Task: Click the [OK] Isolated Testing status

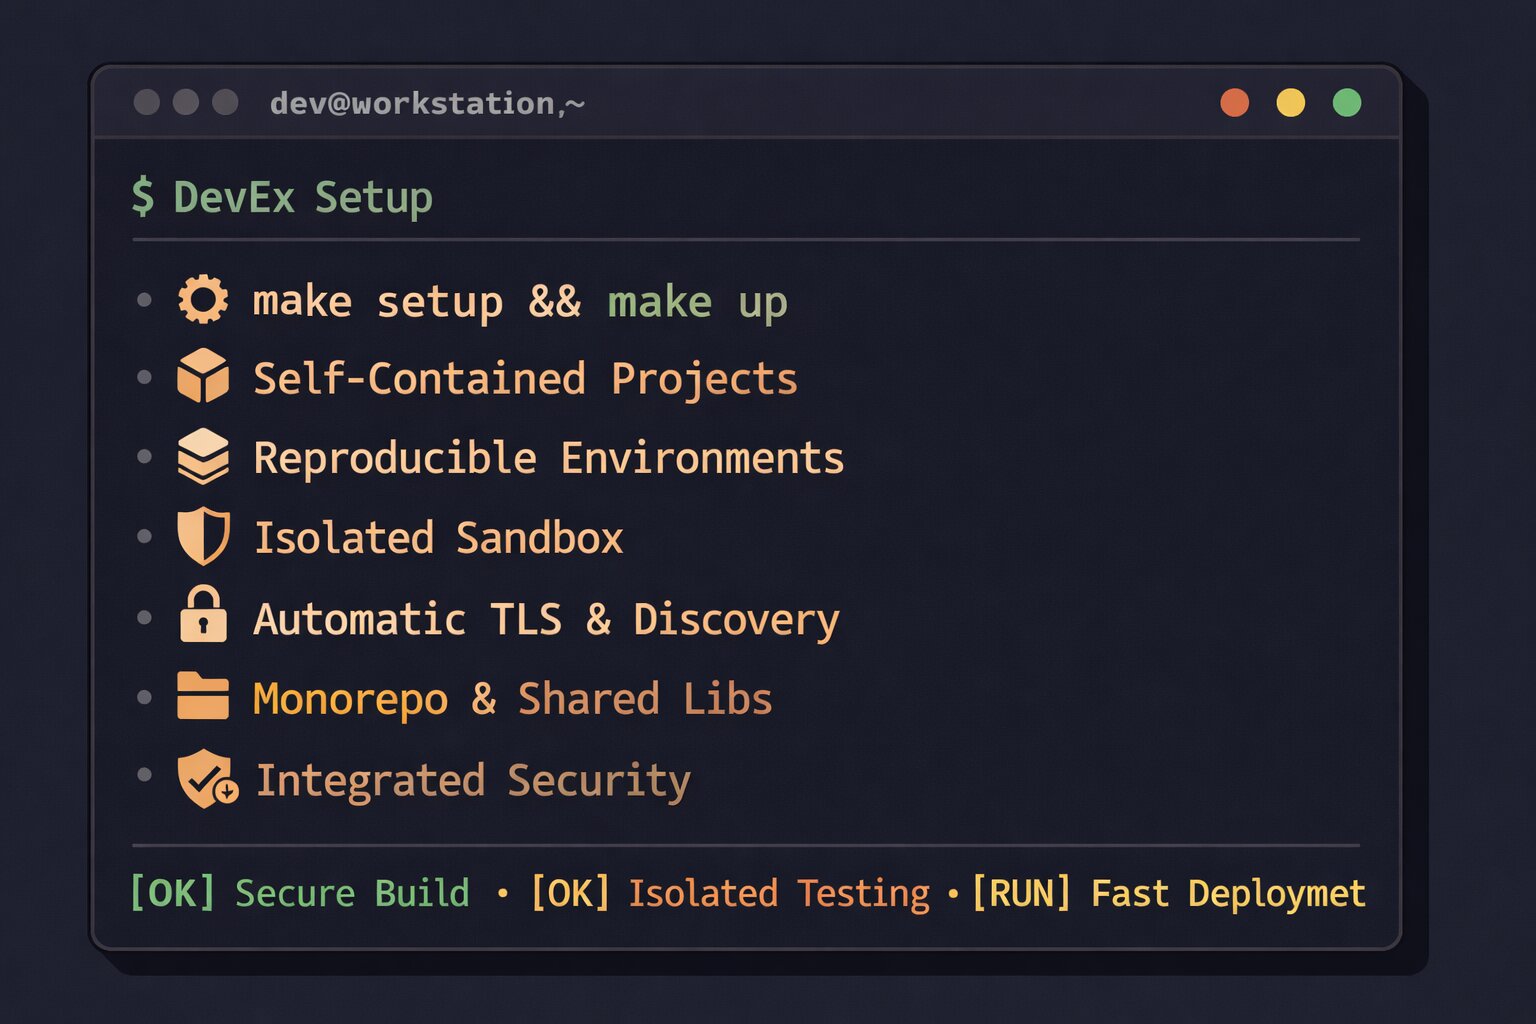Action: (730, 893)
